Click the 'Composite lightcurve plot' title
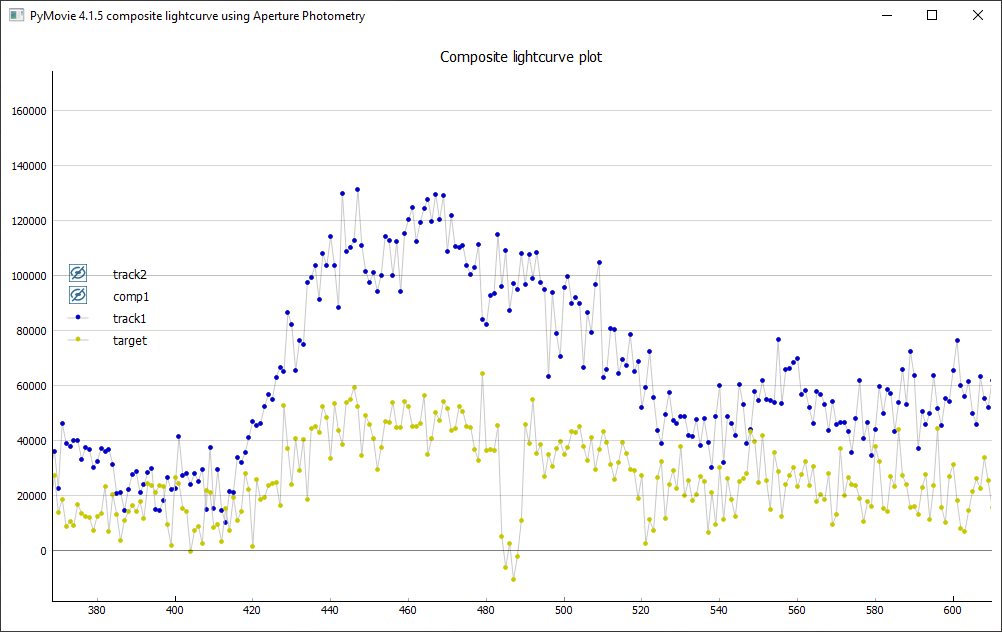Screen dimensions: 1002x632 (521, 57)
